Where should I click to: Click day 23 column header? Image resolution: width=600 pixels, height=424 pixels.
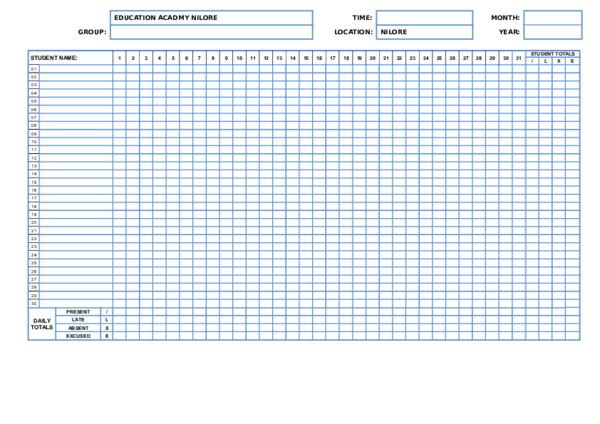(412, 58)
